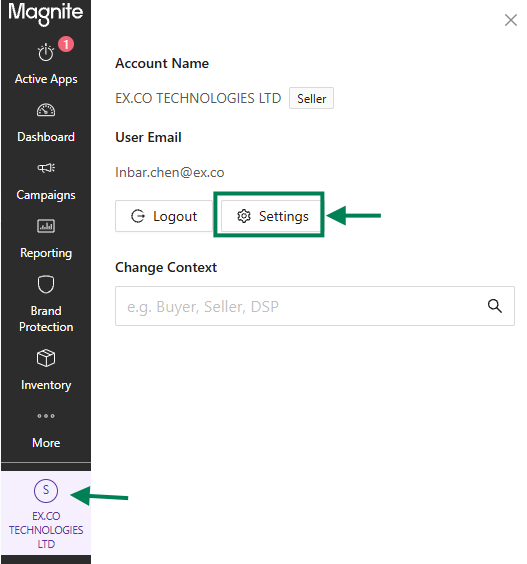Close the account panel

click(x=510, y=20)
